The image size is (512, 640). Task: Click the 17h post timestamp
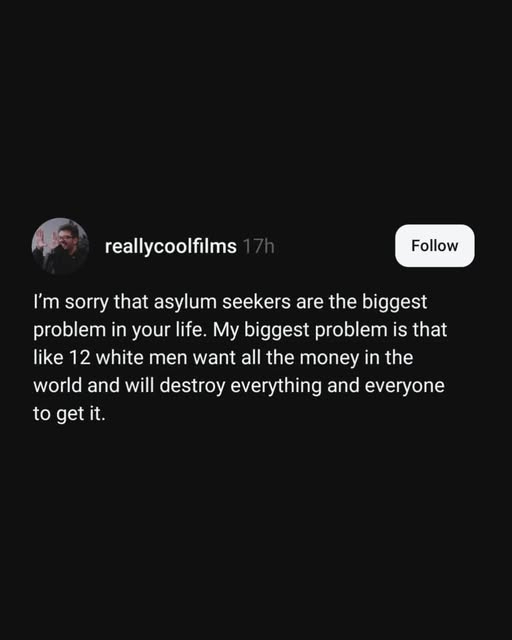[258, 246]
